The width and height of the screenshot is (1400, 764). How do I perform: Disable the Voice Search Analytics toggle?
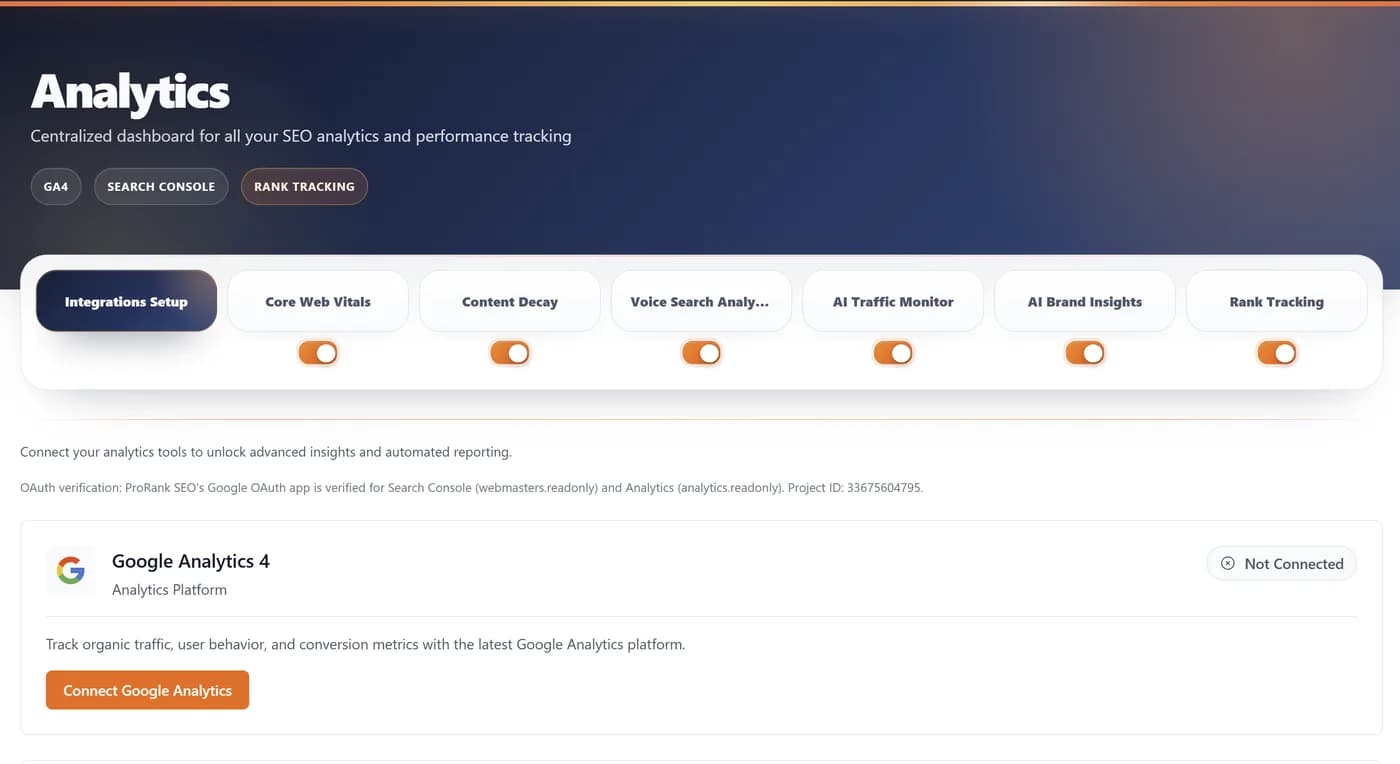point(701,353)
